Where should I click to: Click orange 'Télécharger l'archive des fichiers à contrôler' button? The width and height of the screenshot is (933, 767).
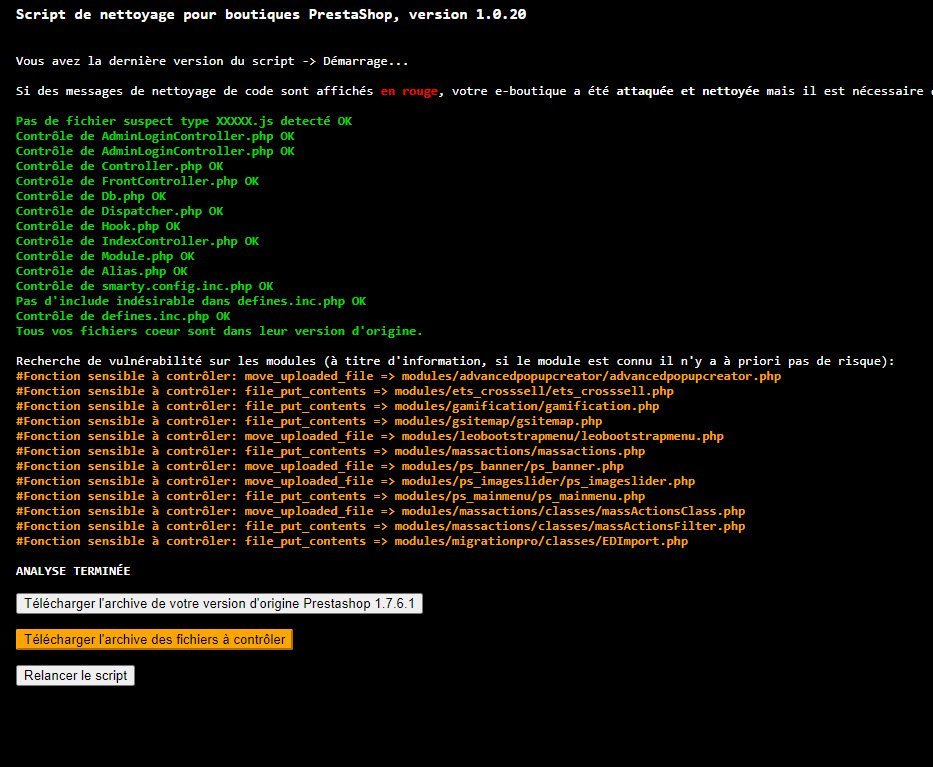(x=154, y=640)
